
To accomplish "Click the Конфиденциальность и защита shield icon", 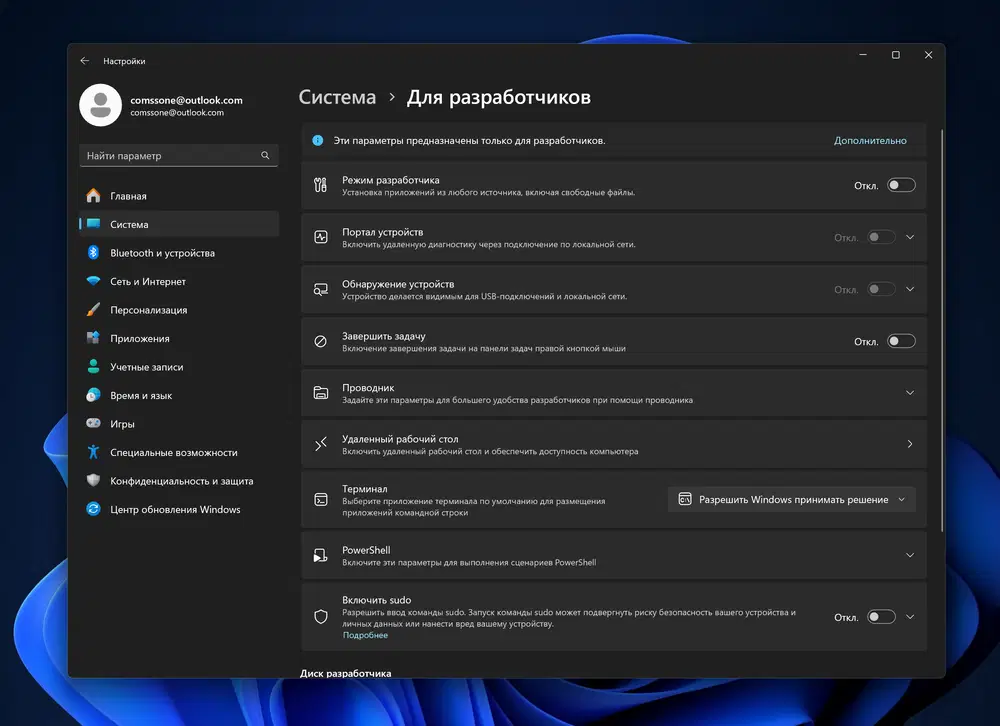I will pyautogui.click(x=93, y=480).
